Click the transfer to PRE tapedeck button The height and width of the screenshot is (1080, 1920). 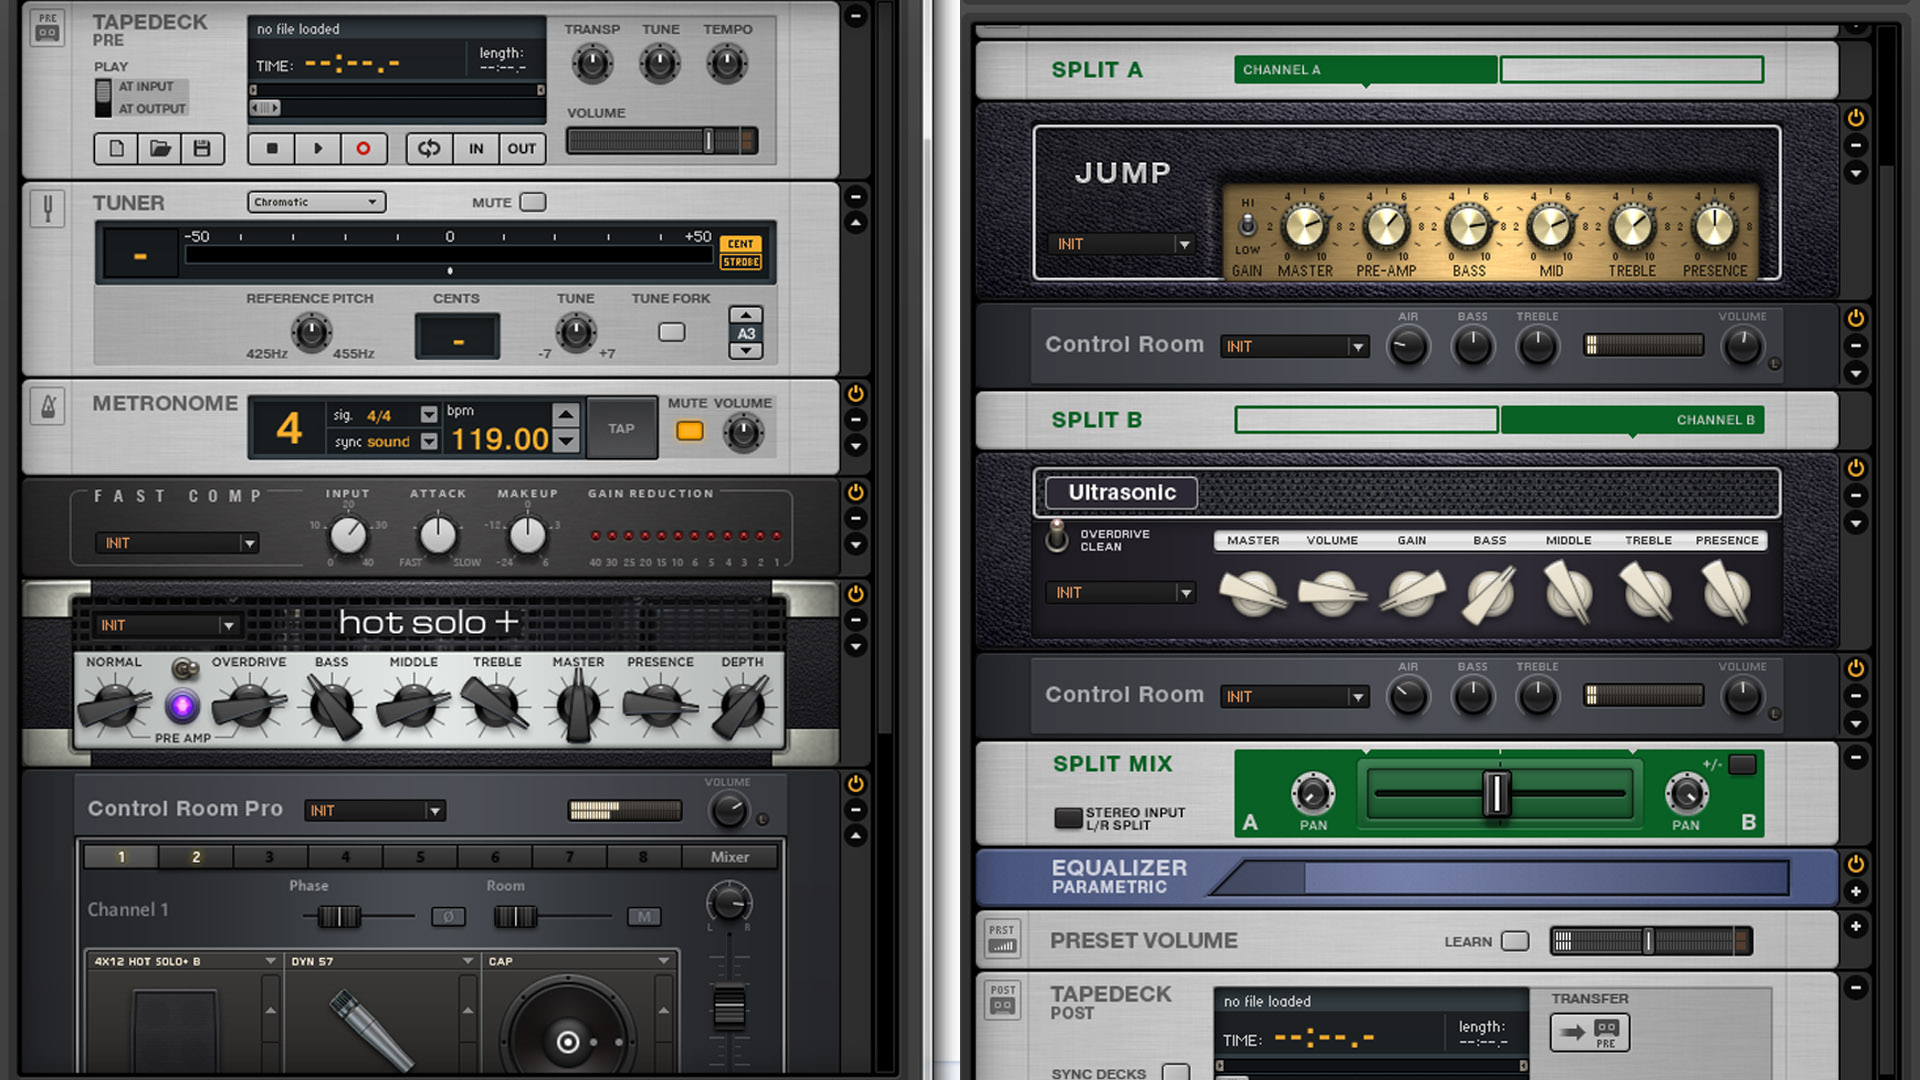[1589, 1032]
